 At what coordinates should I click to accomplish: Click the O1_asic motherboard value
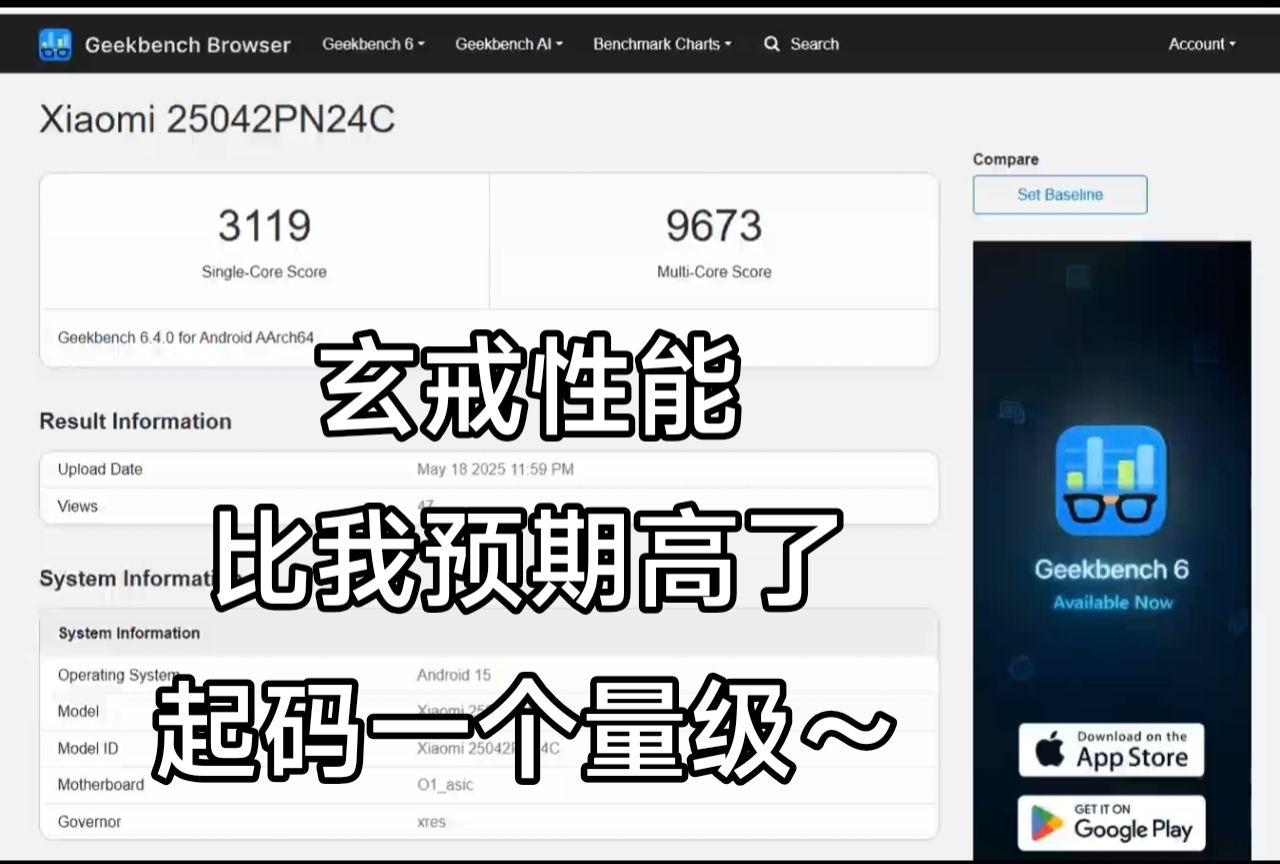click(x=445, y=785)
